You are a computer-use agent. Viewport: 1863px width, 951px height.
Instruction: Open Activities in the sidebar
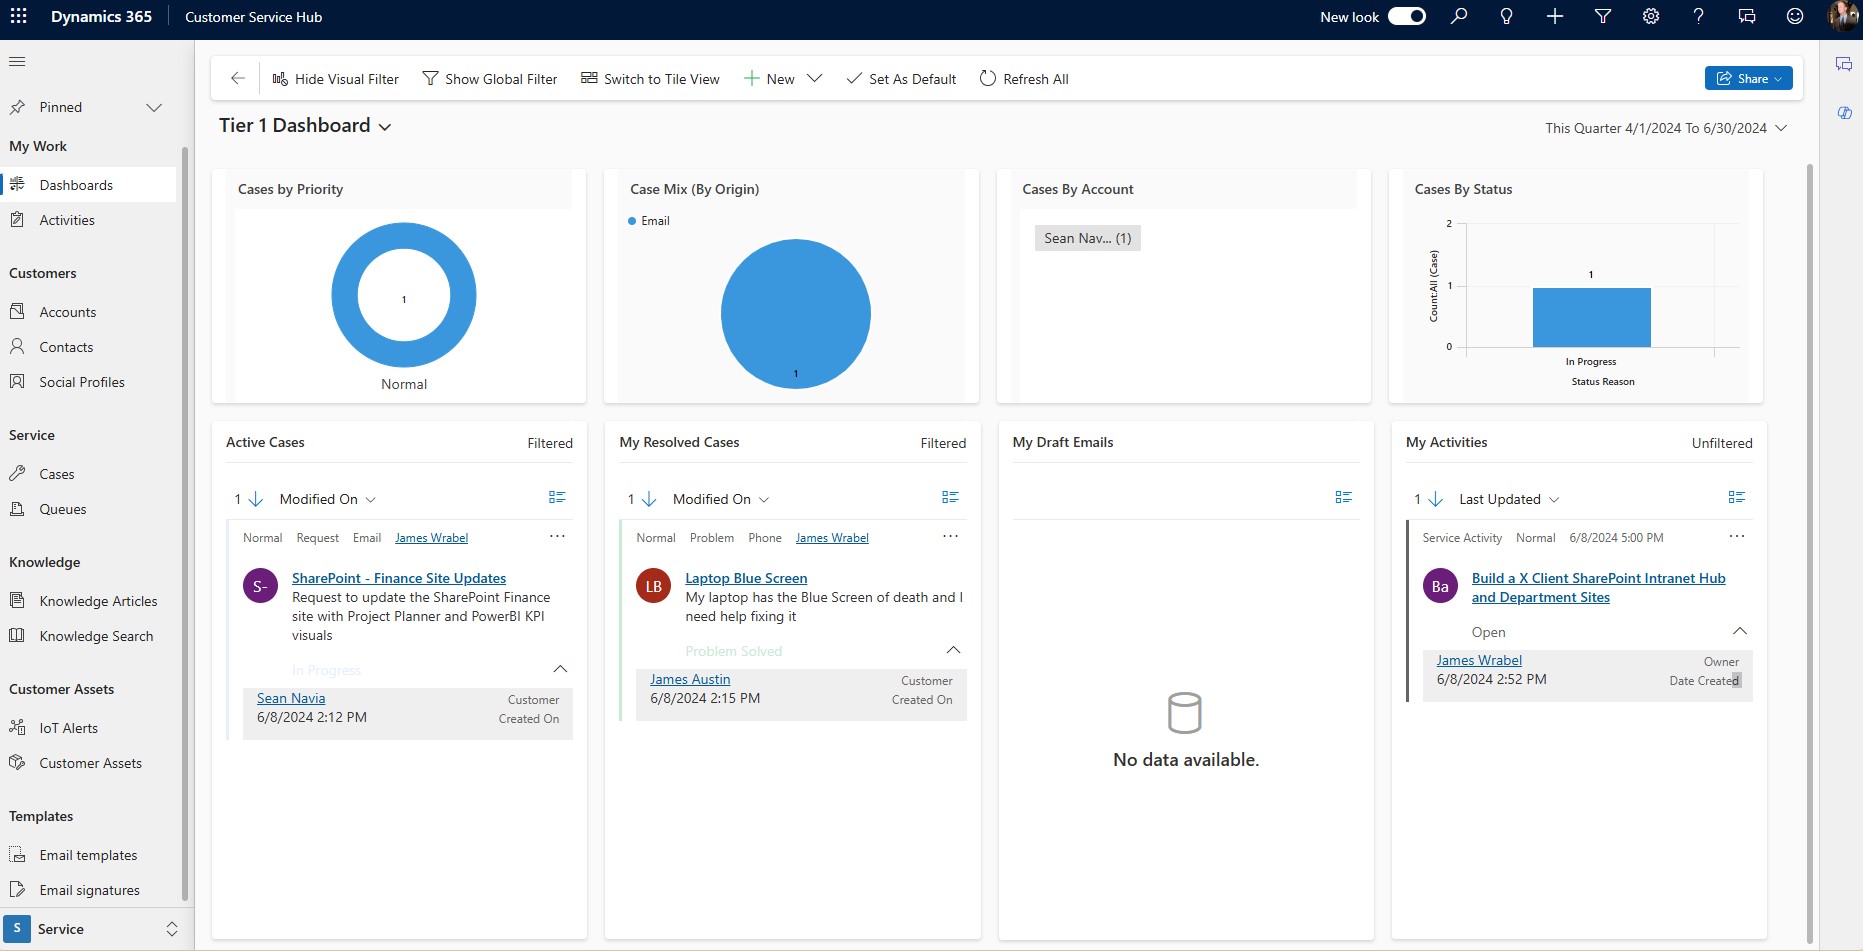tap(88, 220)
